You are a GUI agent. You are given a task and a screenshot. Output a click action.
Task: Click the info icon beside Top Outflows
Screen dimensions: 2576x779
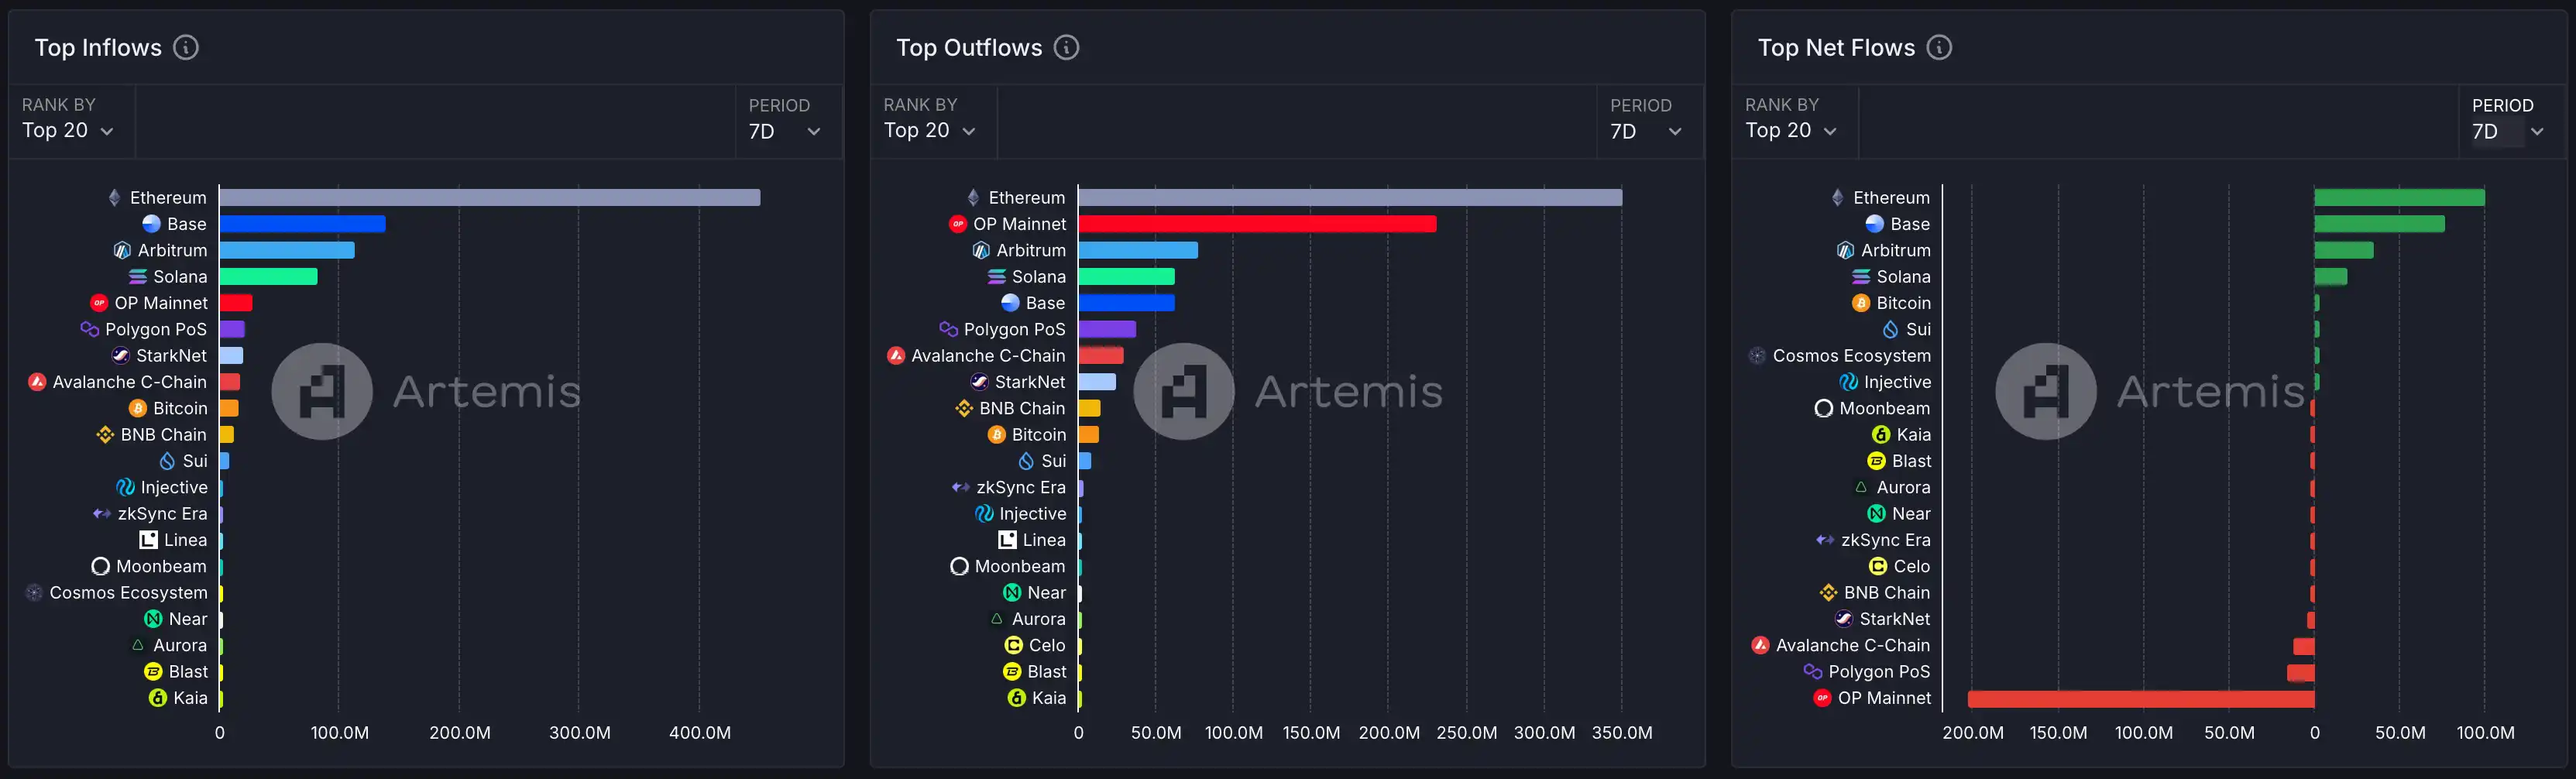coord(1067,47)
